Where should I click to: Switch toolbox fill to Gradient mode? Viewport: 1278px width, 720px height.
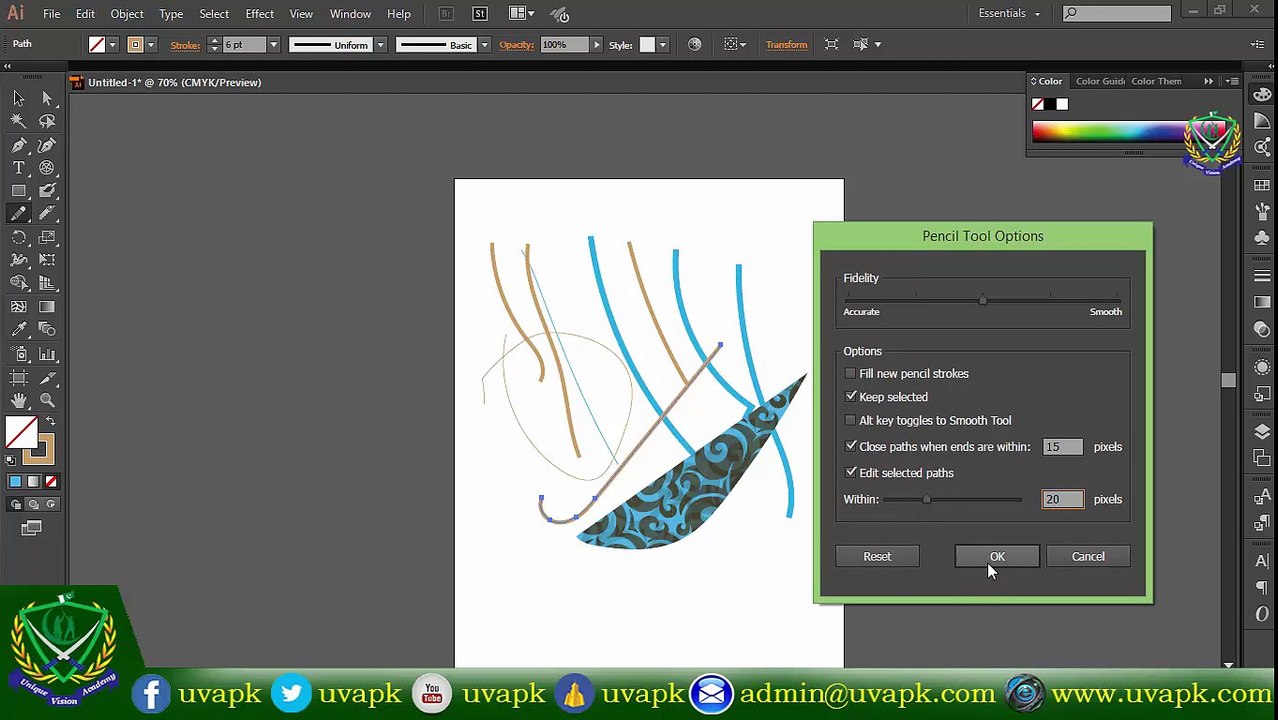tap(33, 482)
